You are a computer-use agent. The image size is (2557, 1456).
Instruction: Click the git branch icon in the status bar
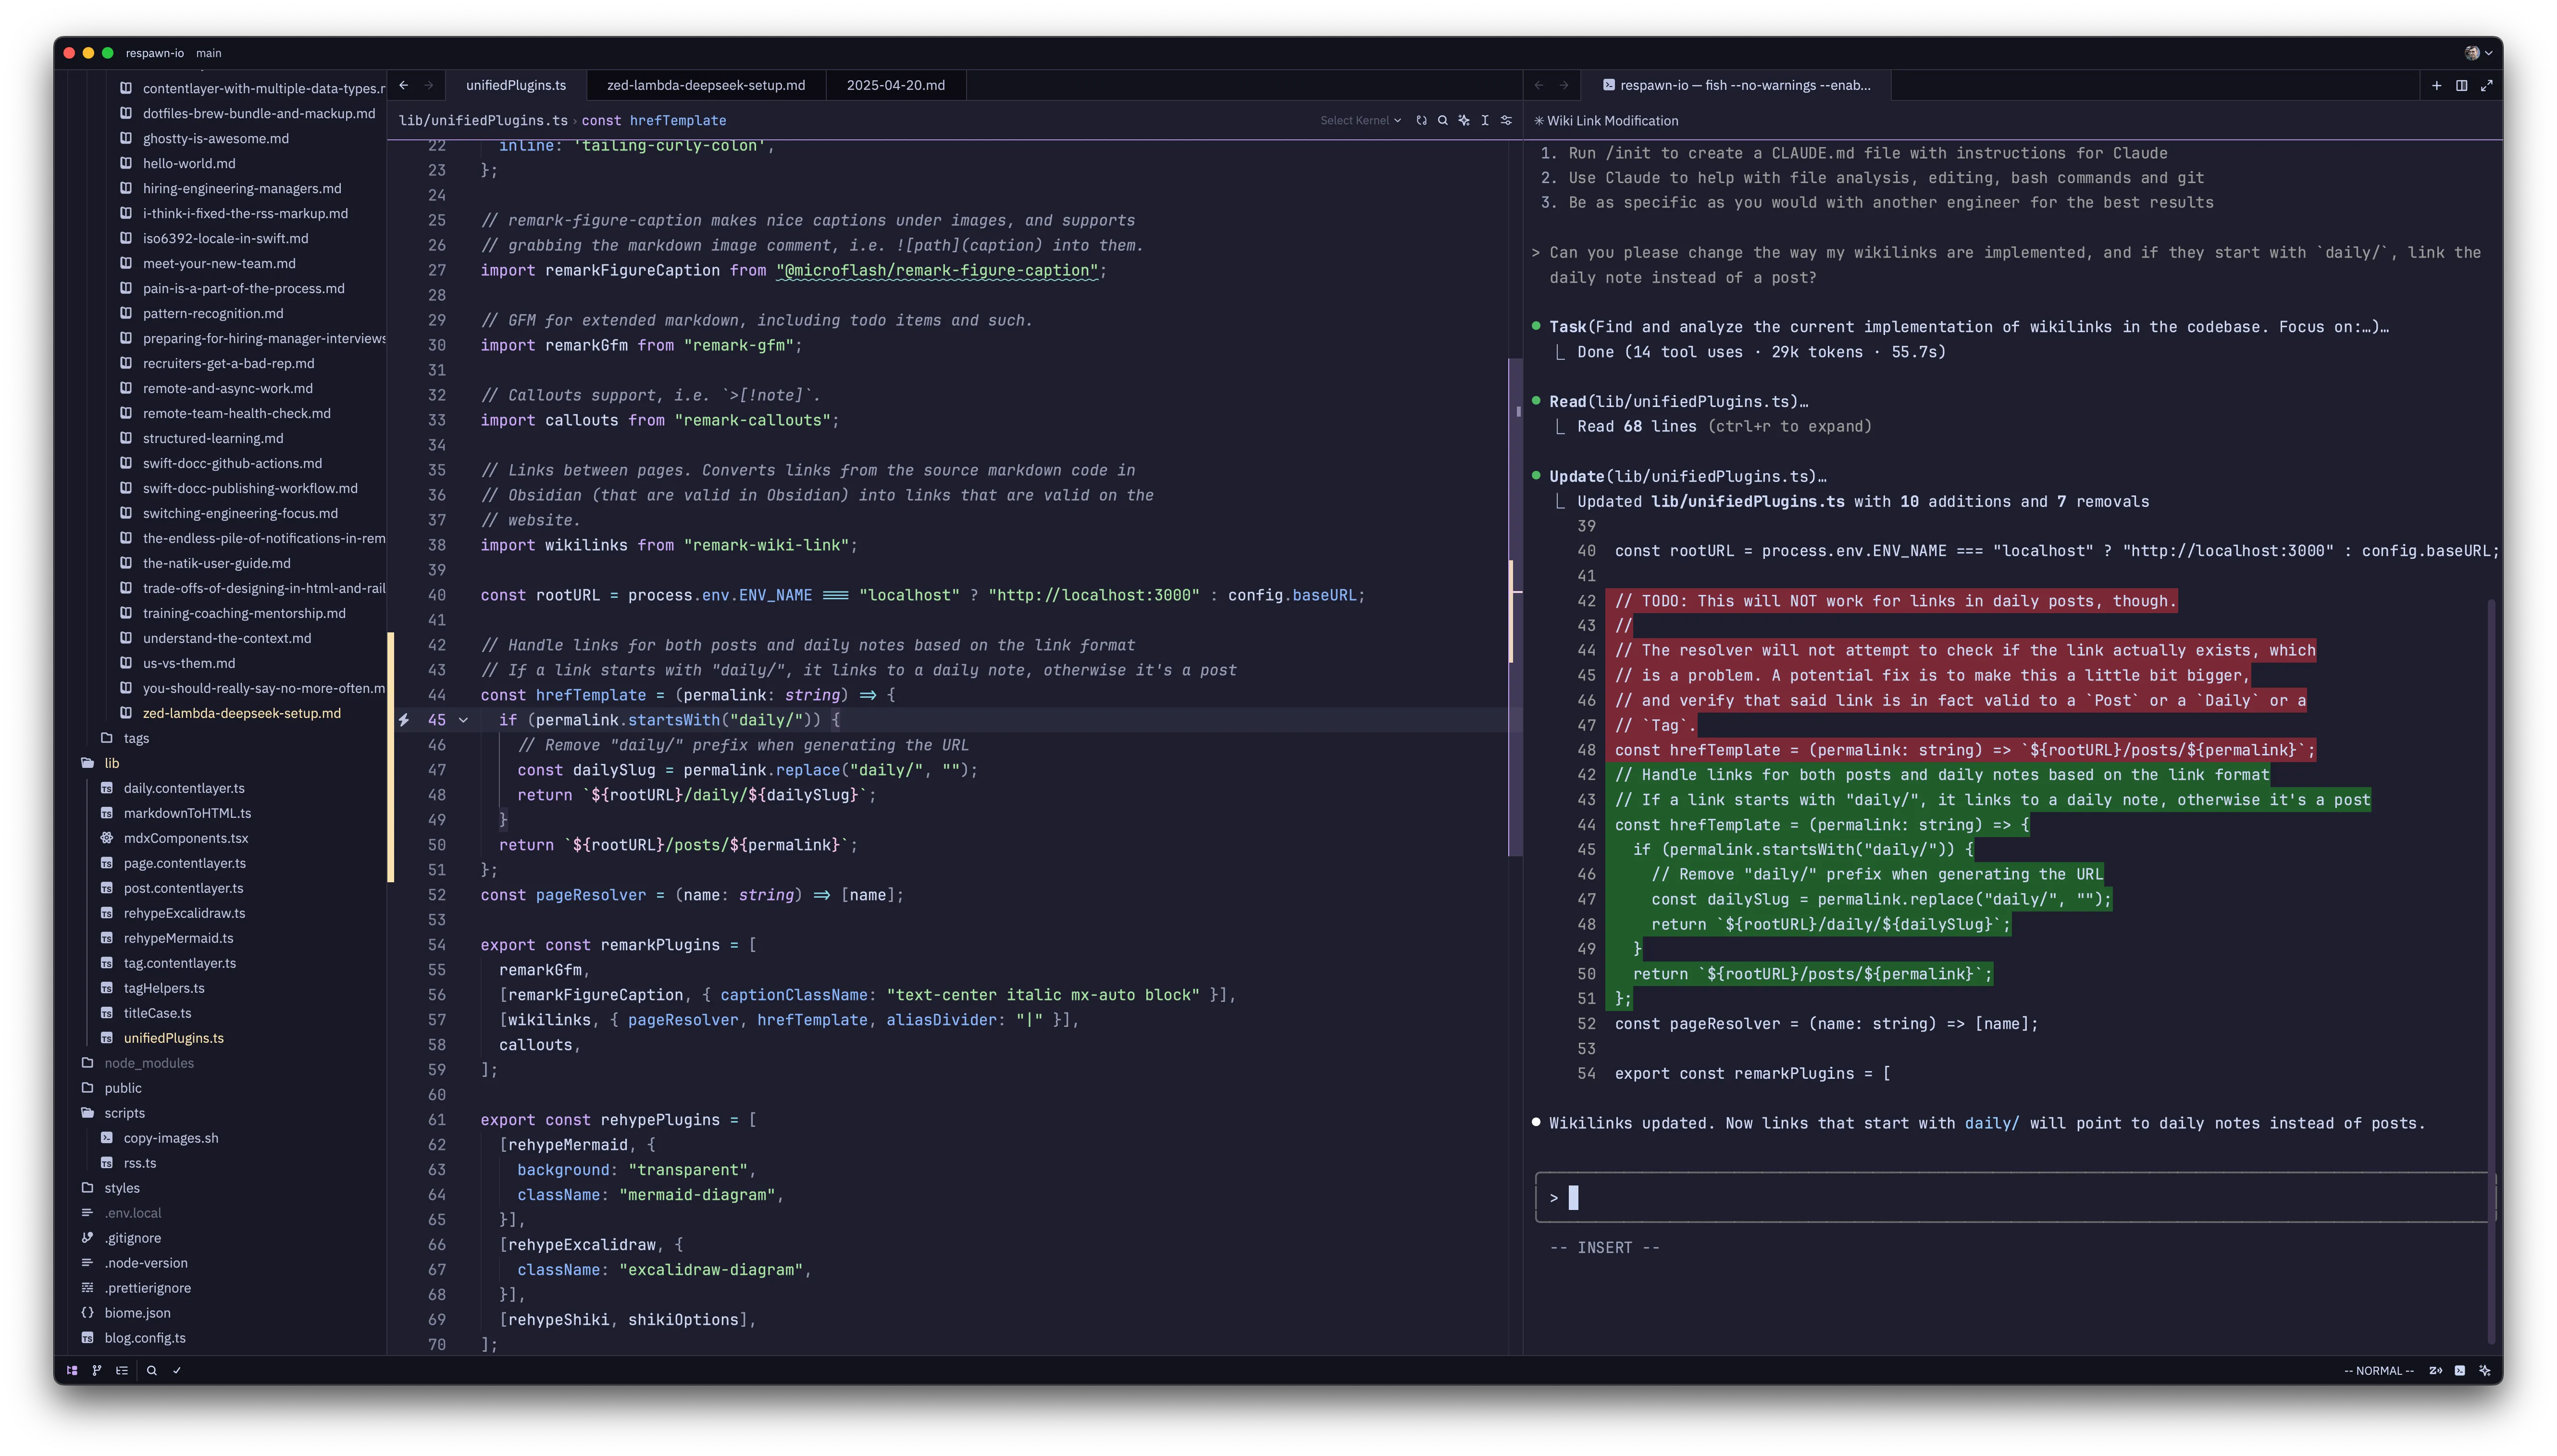click(96, 1371)
